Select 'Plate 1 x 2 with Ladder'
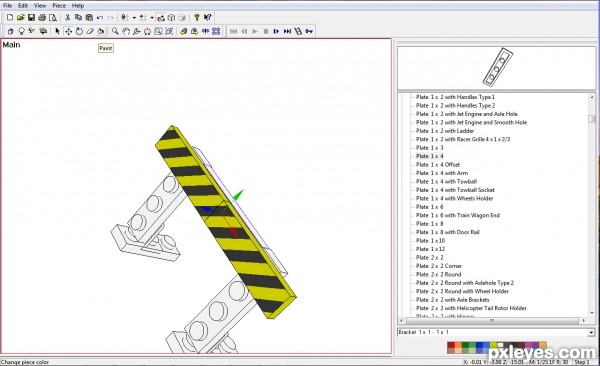The width and height of the screenshot is (600, 366). click(445, 131)
